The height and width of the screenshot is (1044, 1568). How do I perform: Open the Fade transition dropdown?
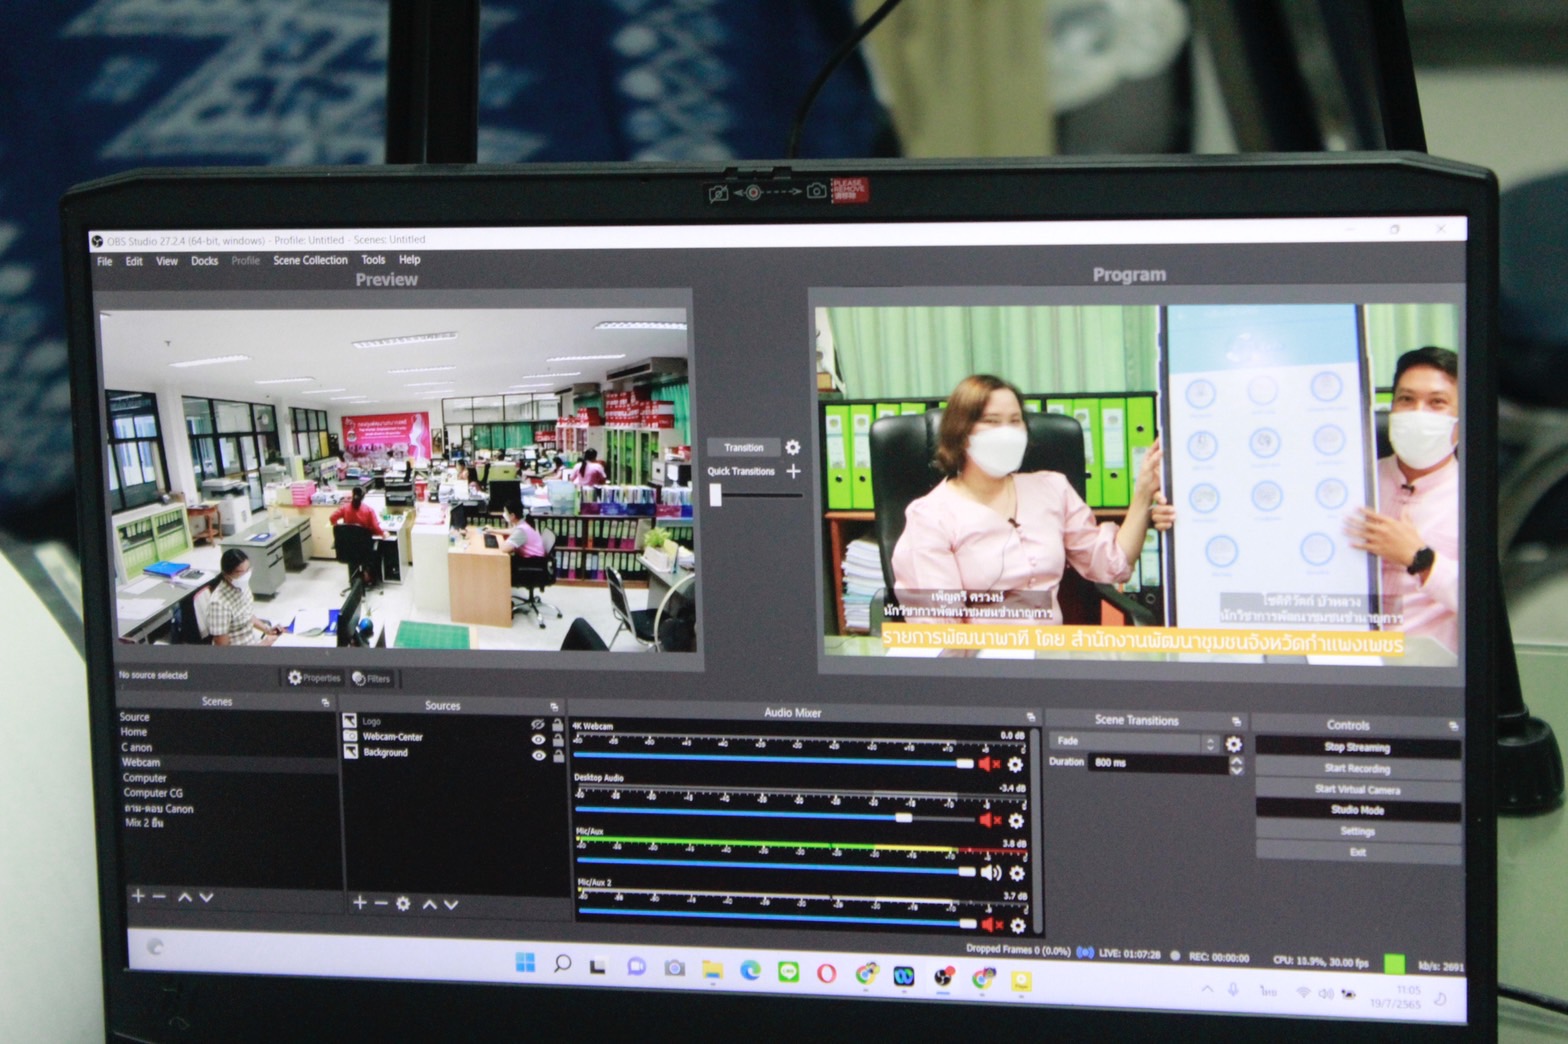click(1135, 742)
